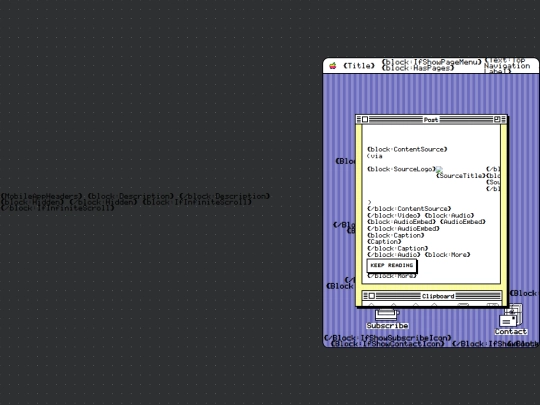
Task: Click the {Block:IfShowContactIcon} text
Action: [x=388, y=343]
